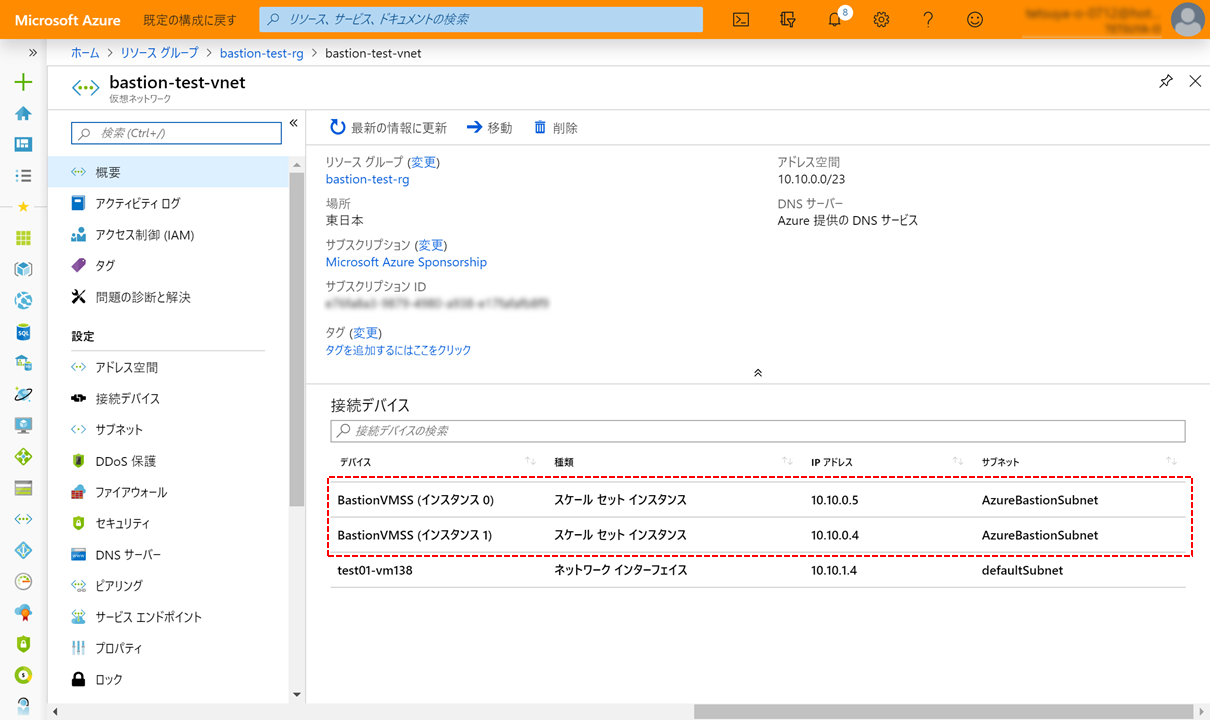1210x720 pixels.
Task: Sort by サブネット column arrows
Action: tap(1171, 461)
